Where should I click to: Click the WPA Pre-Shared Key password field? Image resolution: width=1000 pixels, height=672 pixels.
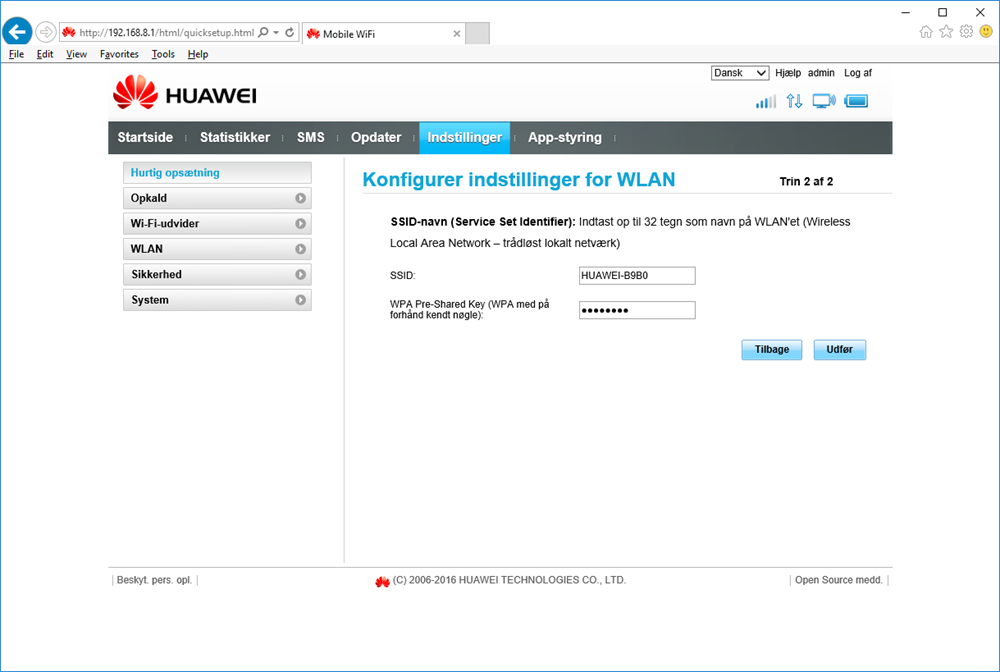637,310
